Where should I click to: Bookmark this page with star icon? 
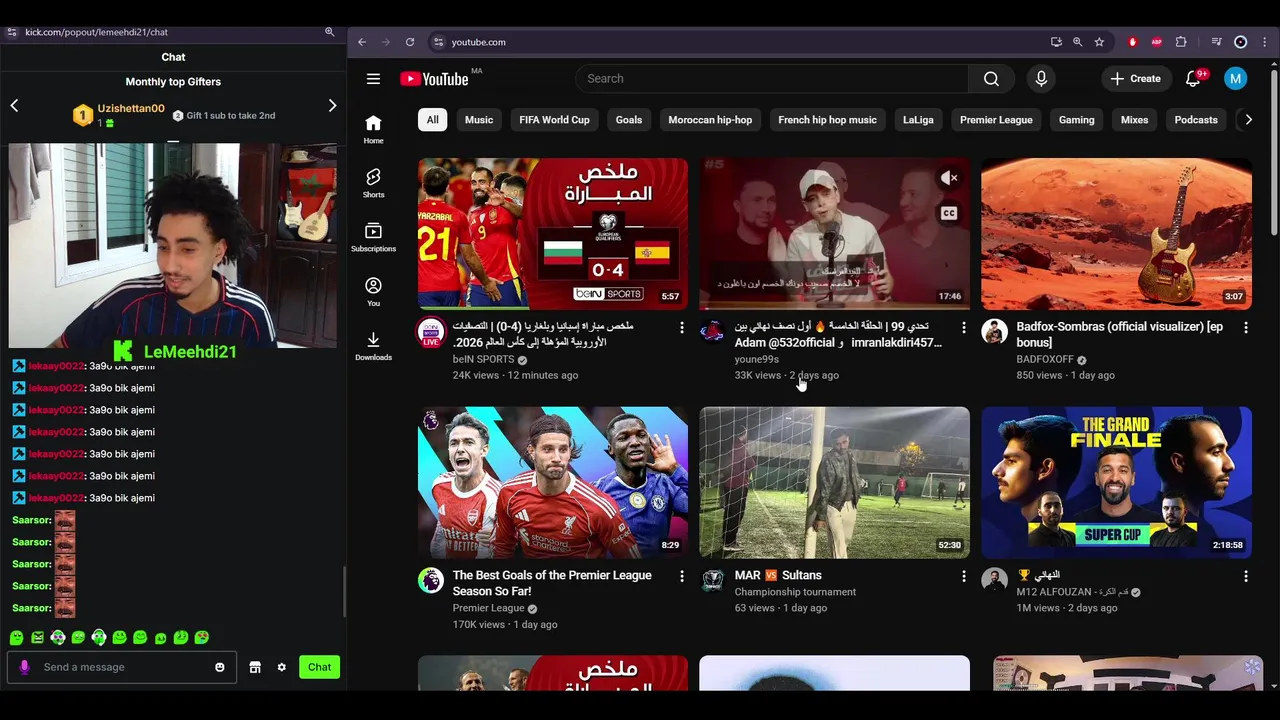click(x=1099, y=42)
